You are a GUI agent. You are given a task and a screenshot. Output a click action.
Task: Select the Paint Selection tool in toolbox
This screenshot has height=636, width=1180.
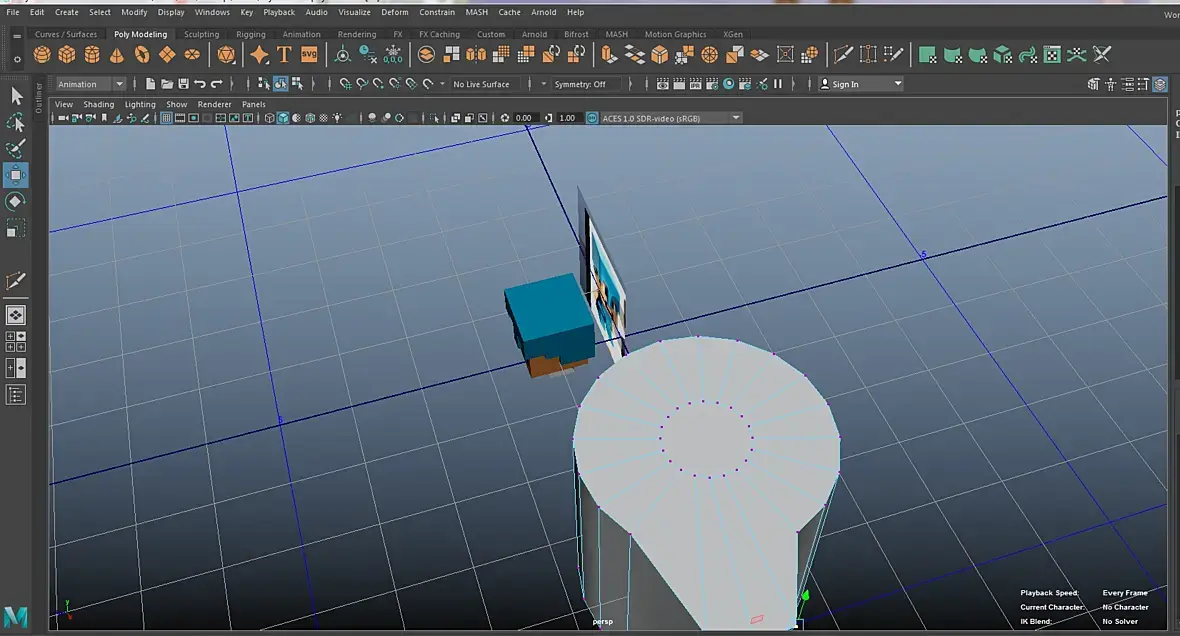[16, 148]
